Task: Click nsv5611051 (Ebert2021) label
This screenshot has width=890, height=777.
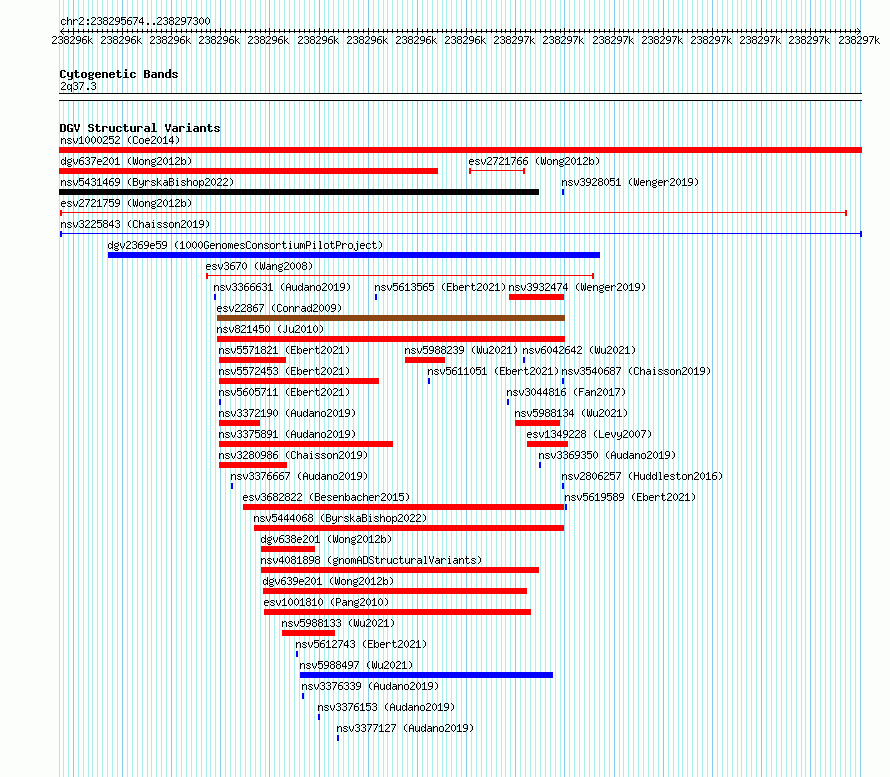Action: point(493,371)
